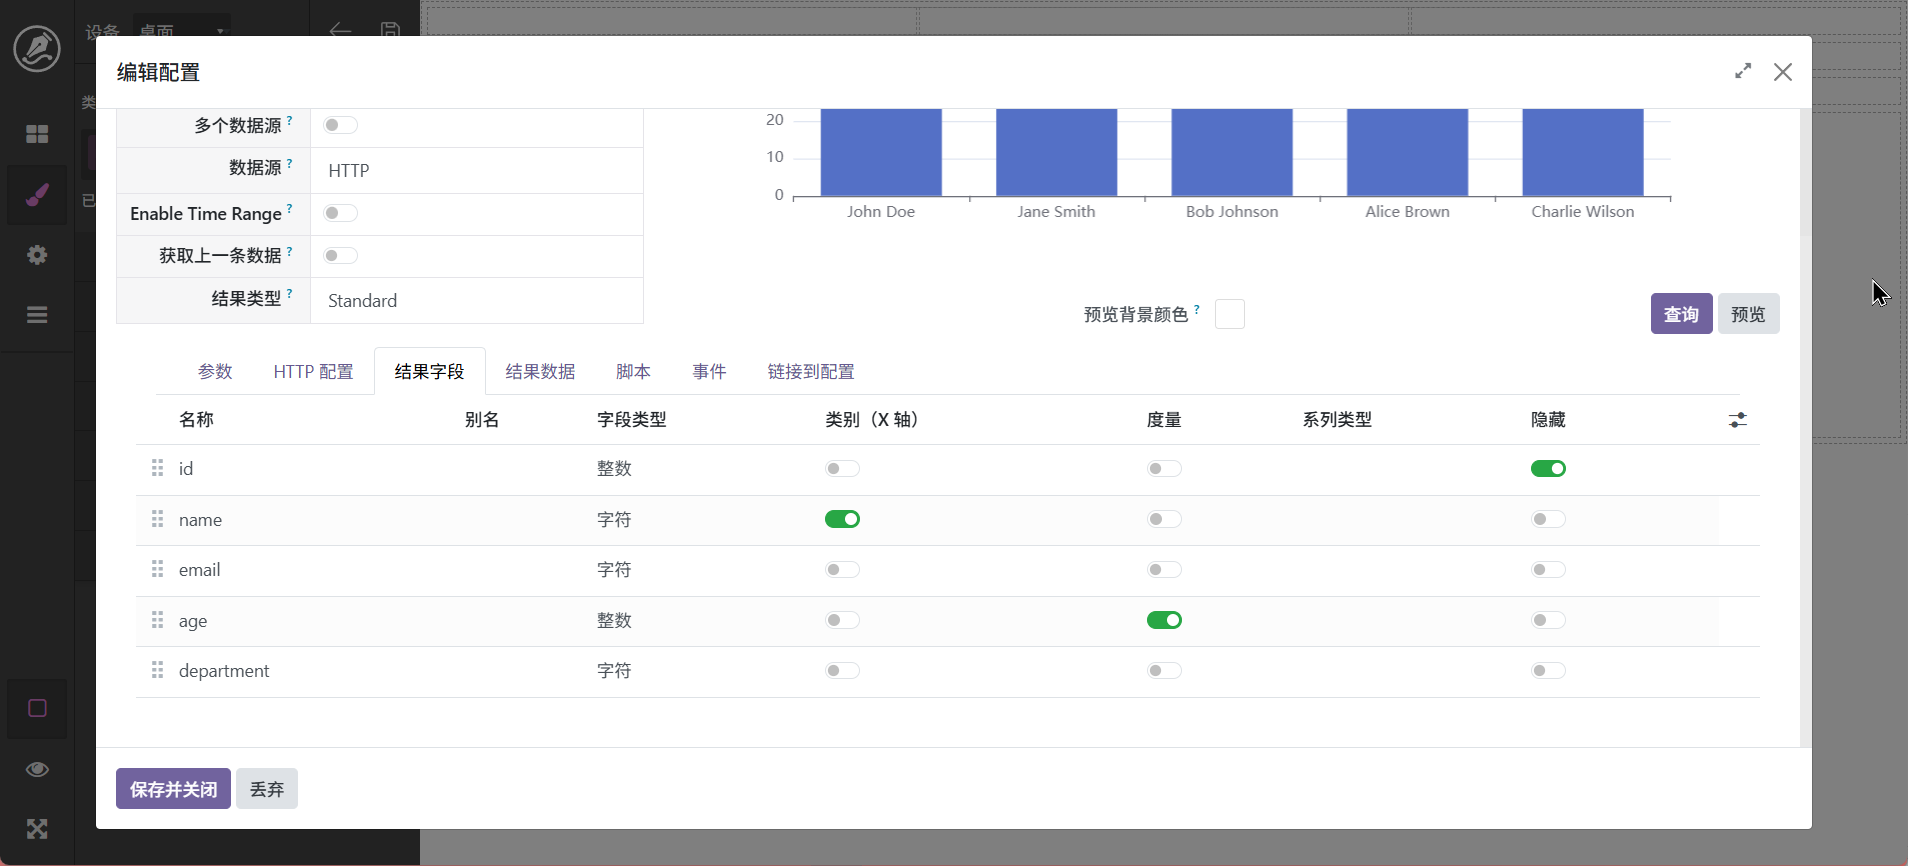Switch to the 结果数据 tab
The image size is (1908, 866).
point(540,372)
